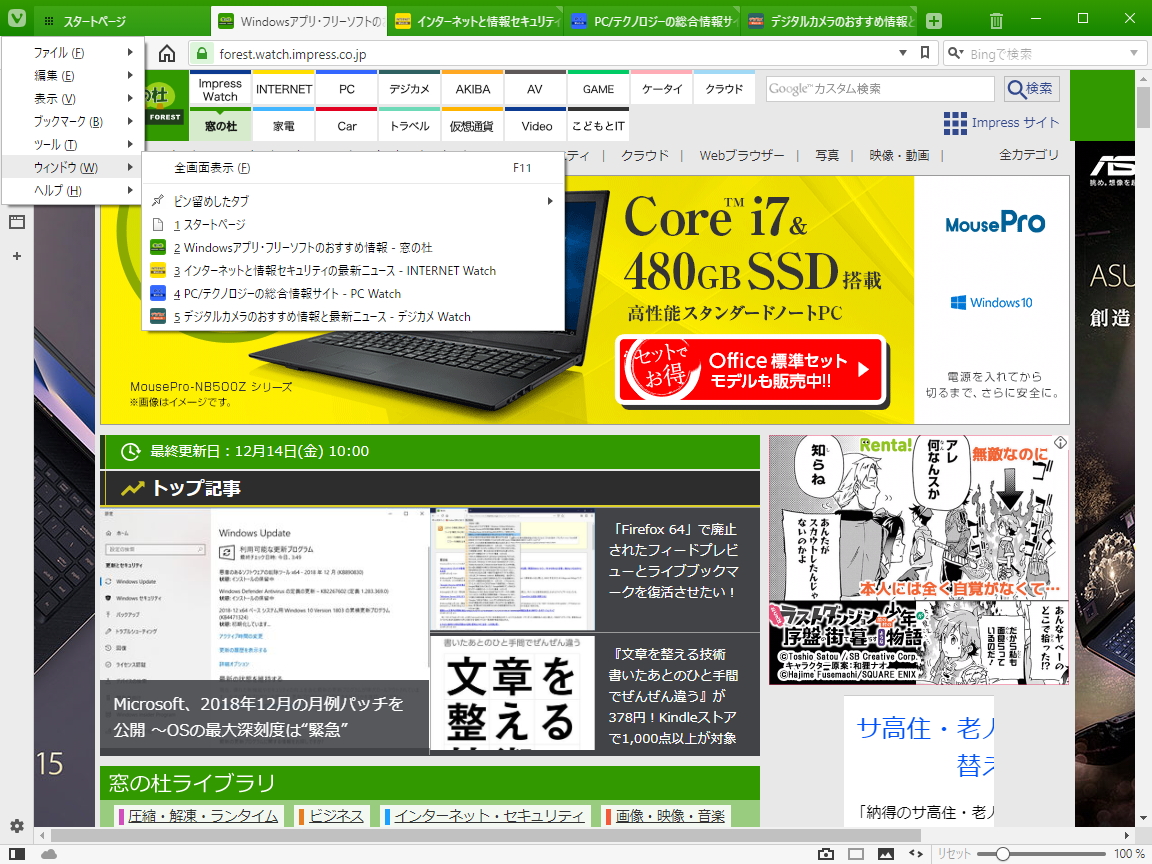
Task: Add a web panel with the + icon
Action: [x=15, y=256]
